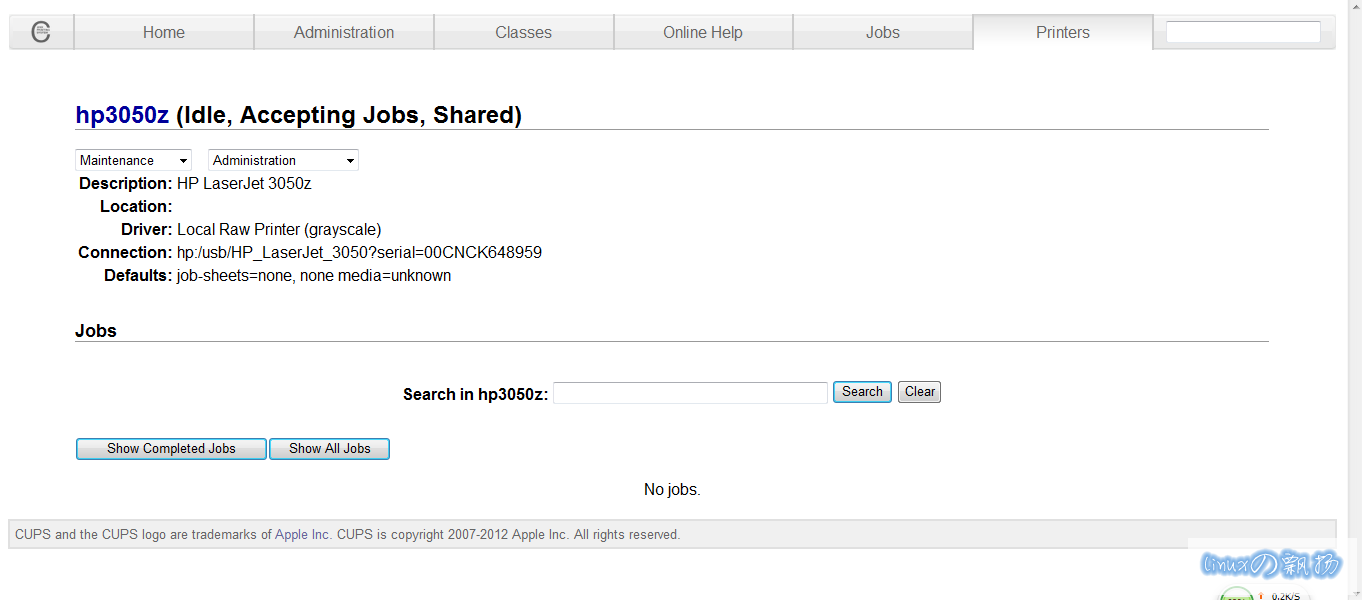The width and height of the screenshot is (1362, 600).
Task: Click the network speed floating widget
Action: coord(1263,595)
